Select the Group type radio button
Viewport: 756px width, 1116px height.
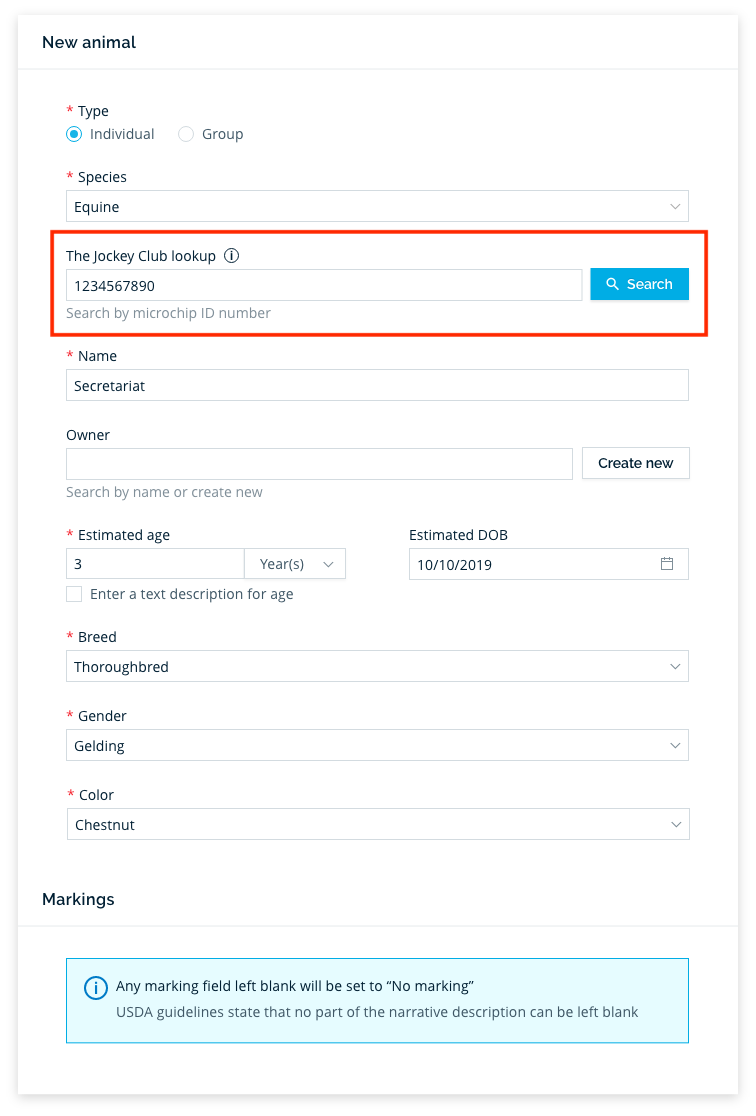coord(186,134)
